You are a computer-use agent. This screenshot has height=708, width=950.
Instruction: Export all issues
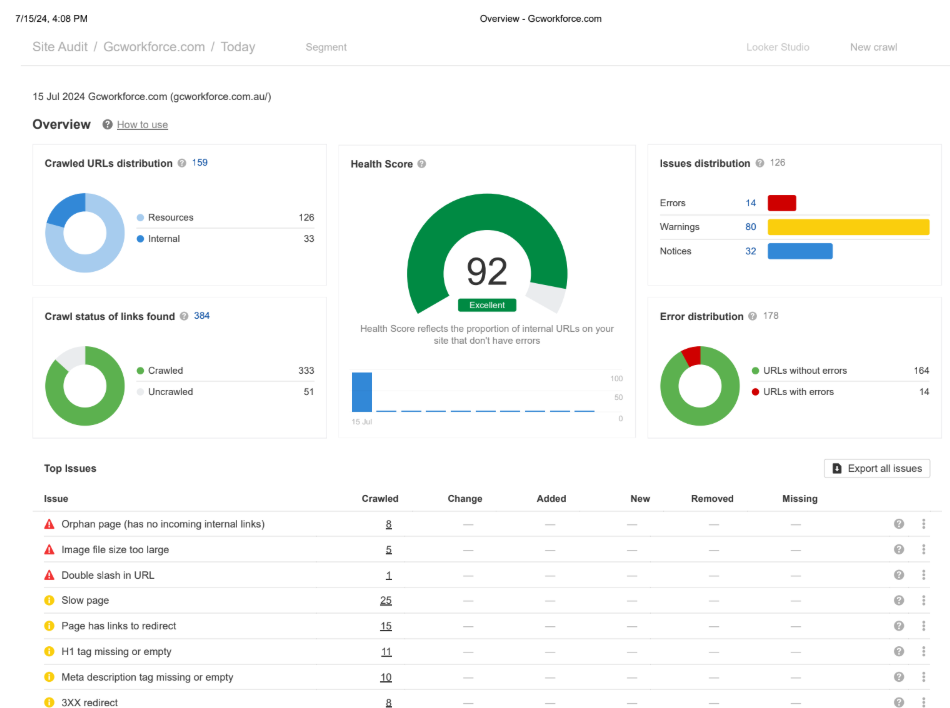(877, 468)
